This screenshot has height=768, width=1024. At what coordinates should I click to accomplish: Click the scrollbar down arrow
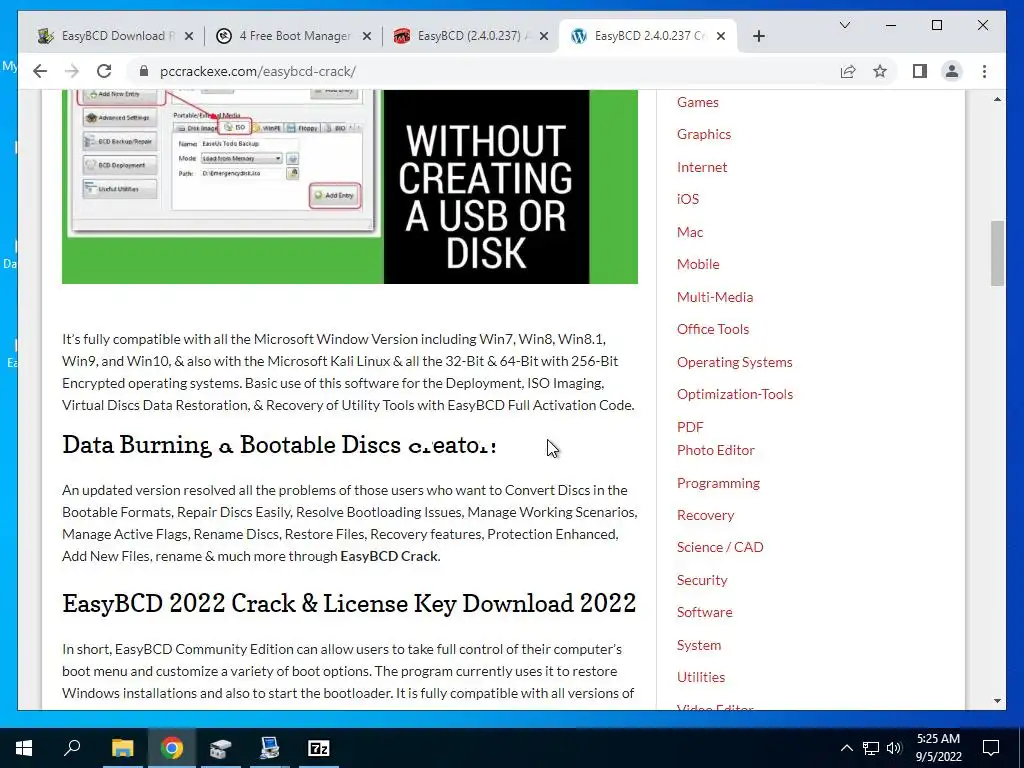pos(997,701)
